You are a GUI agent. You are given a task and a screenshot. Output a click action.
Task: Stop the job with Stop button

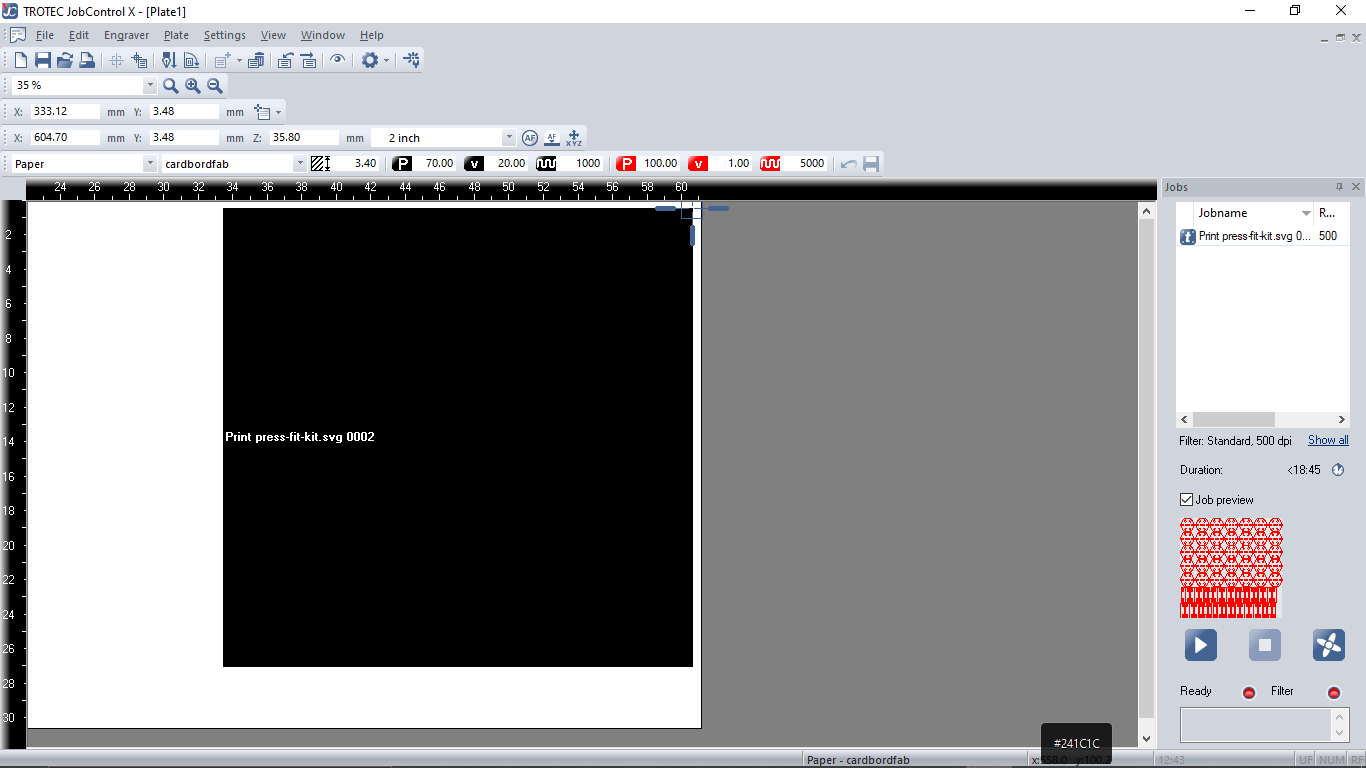(x=1265, y=645)
